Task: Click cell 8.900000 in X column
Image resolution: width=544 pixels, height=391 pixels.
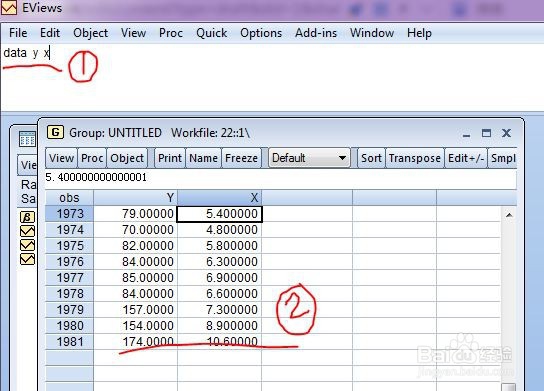Action: point(220,325)
